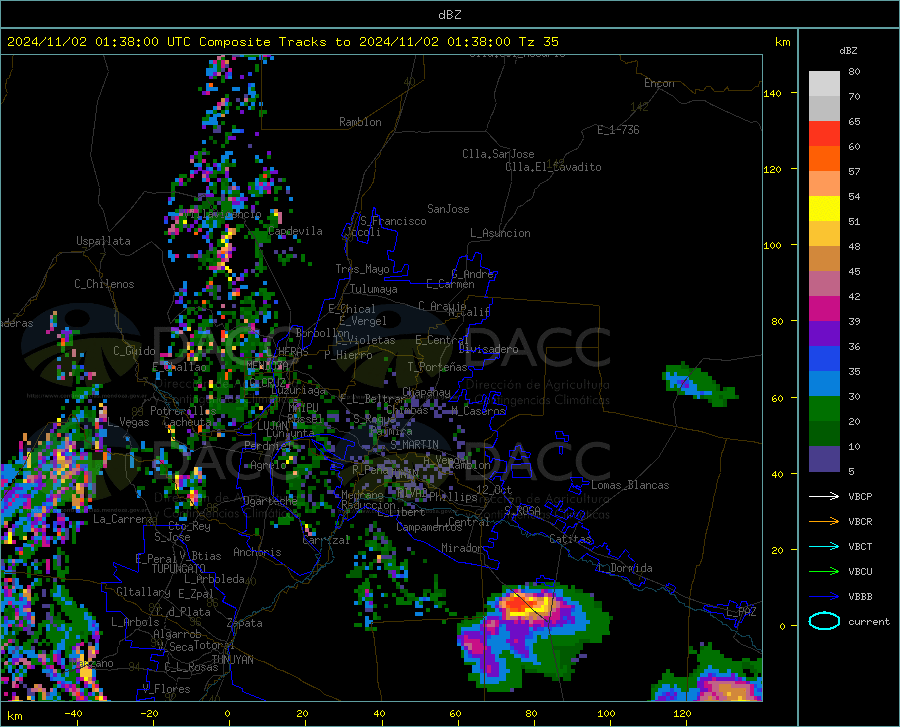Image resolution: width=900 pixels, height=727 pixels.
Task: Click the white VBCP arrow in legend
Action: pyautogui.click(x=824, y=496)
